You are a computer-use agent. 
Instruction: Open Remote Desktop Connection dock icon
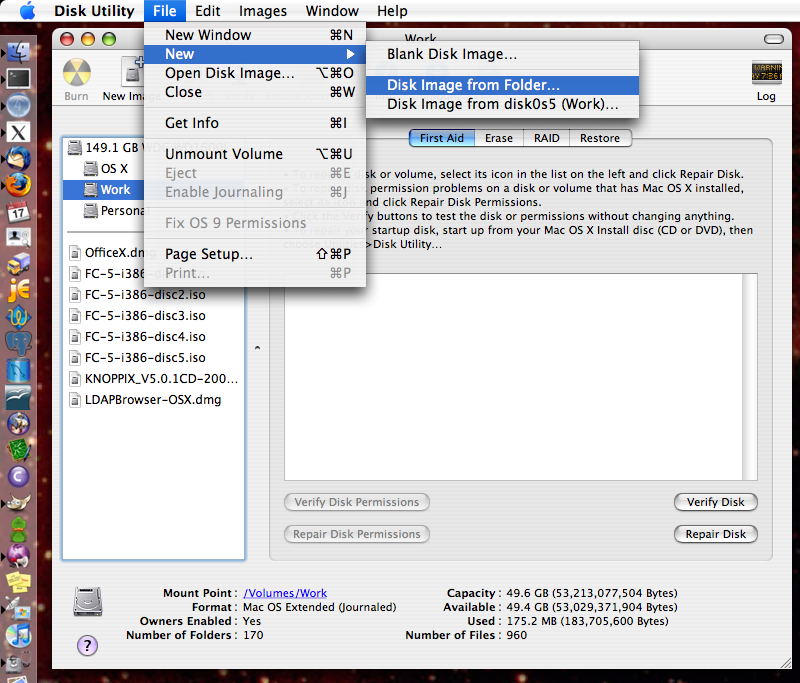click(18, 609)
